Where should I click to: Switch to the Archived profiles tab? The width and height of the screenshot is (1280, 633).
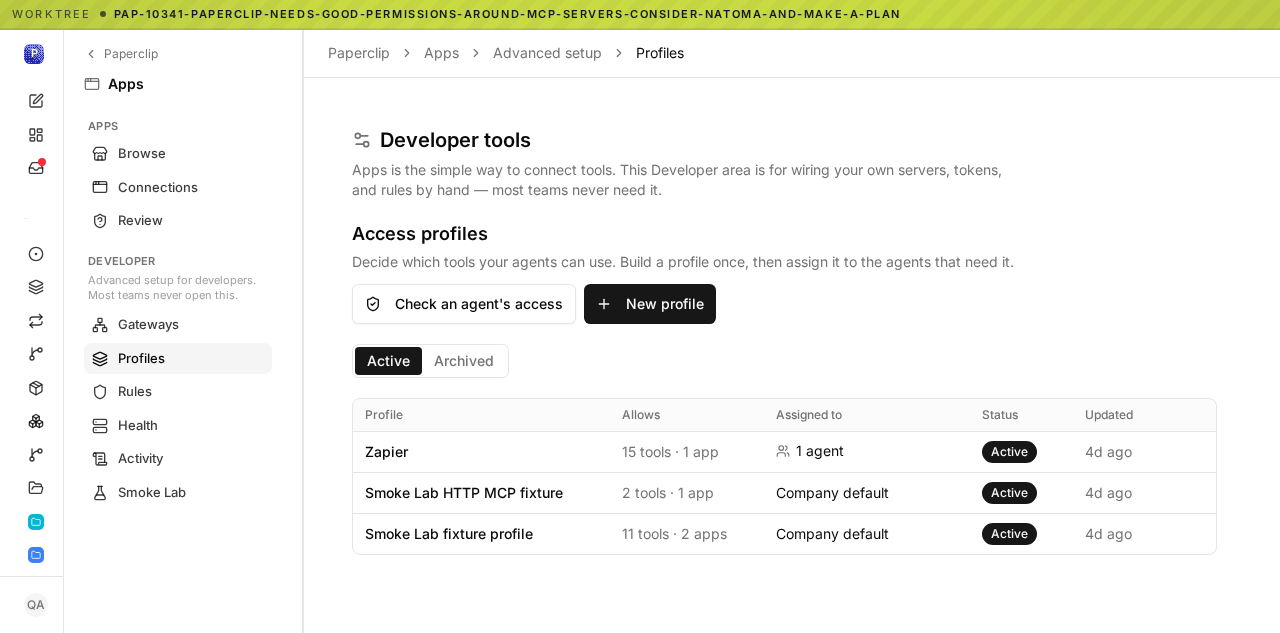(464, 361)
